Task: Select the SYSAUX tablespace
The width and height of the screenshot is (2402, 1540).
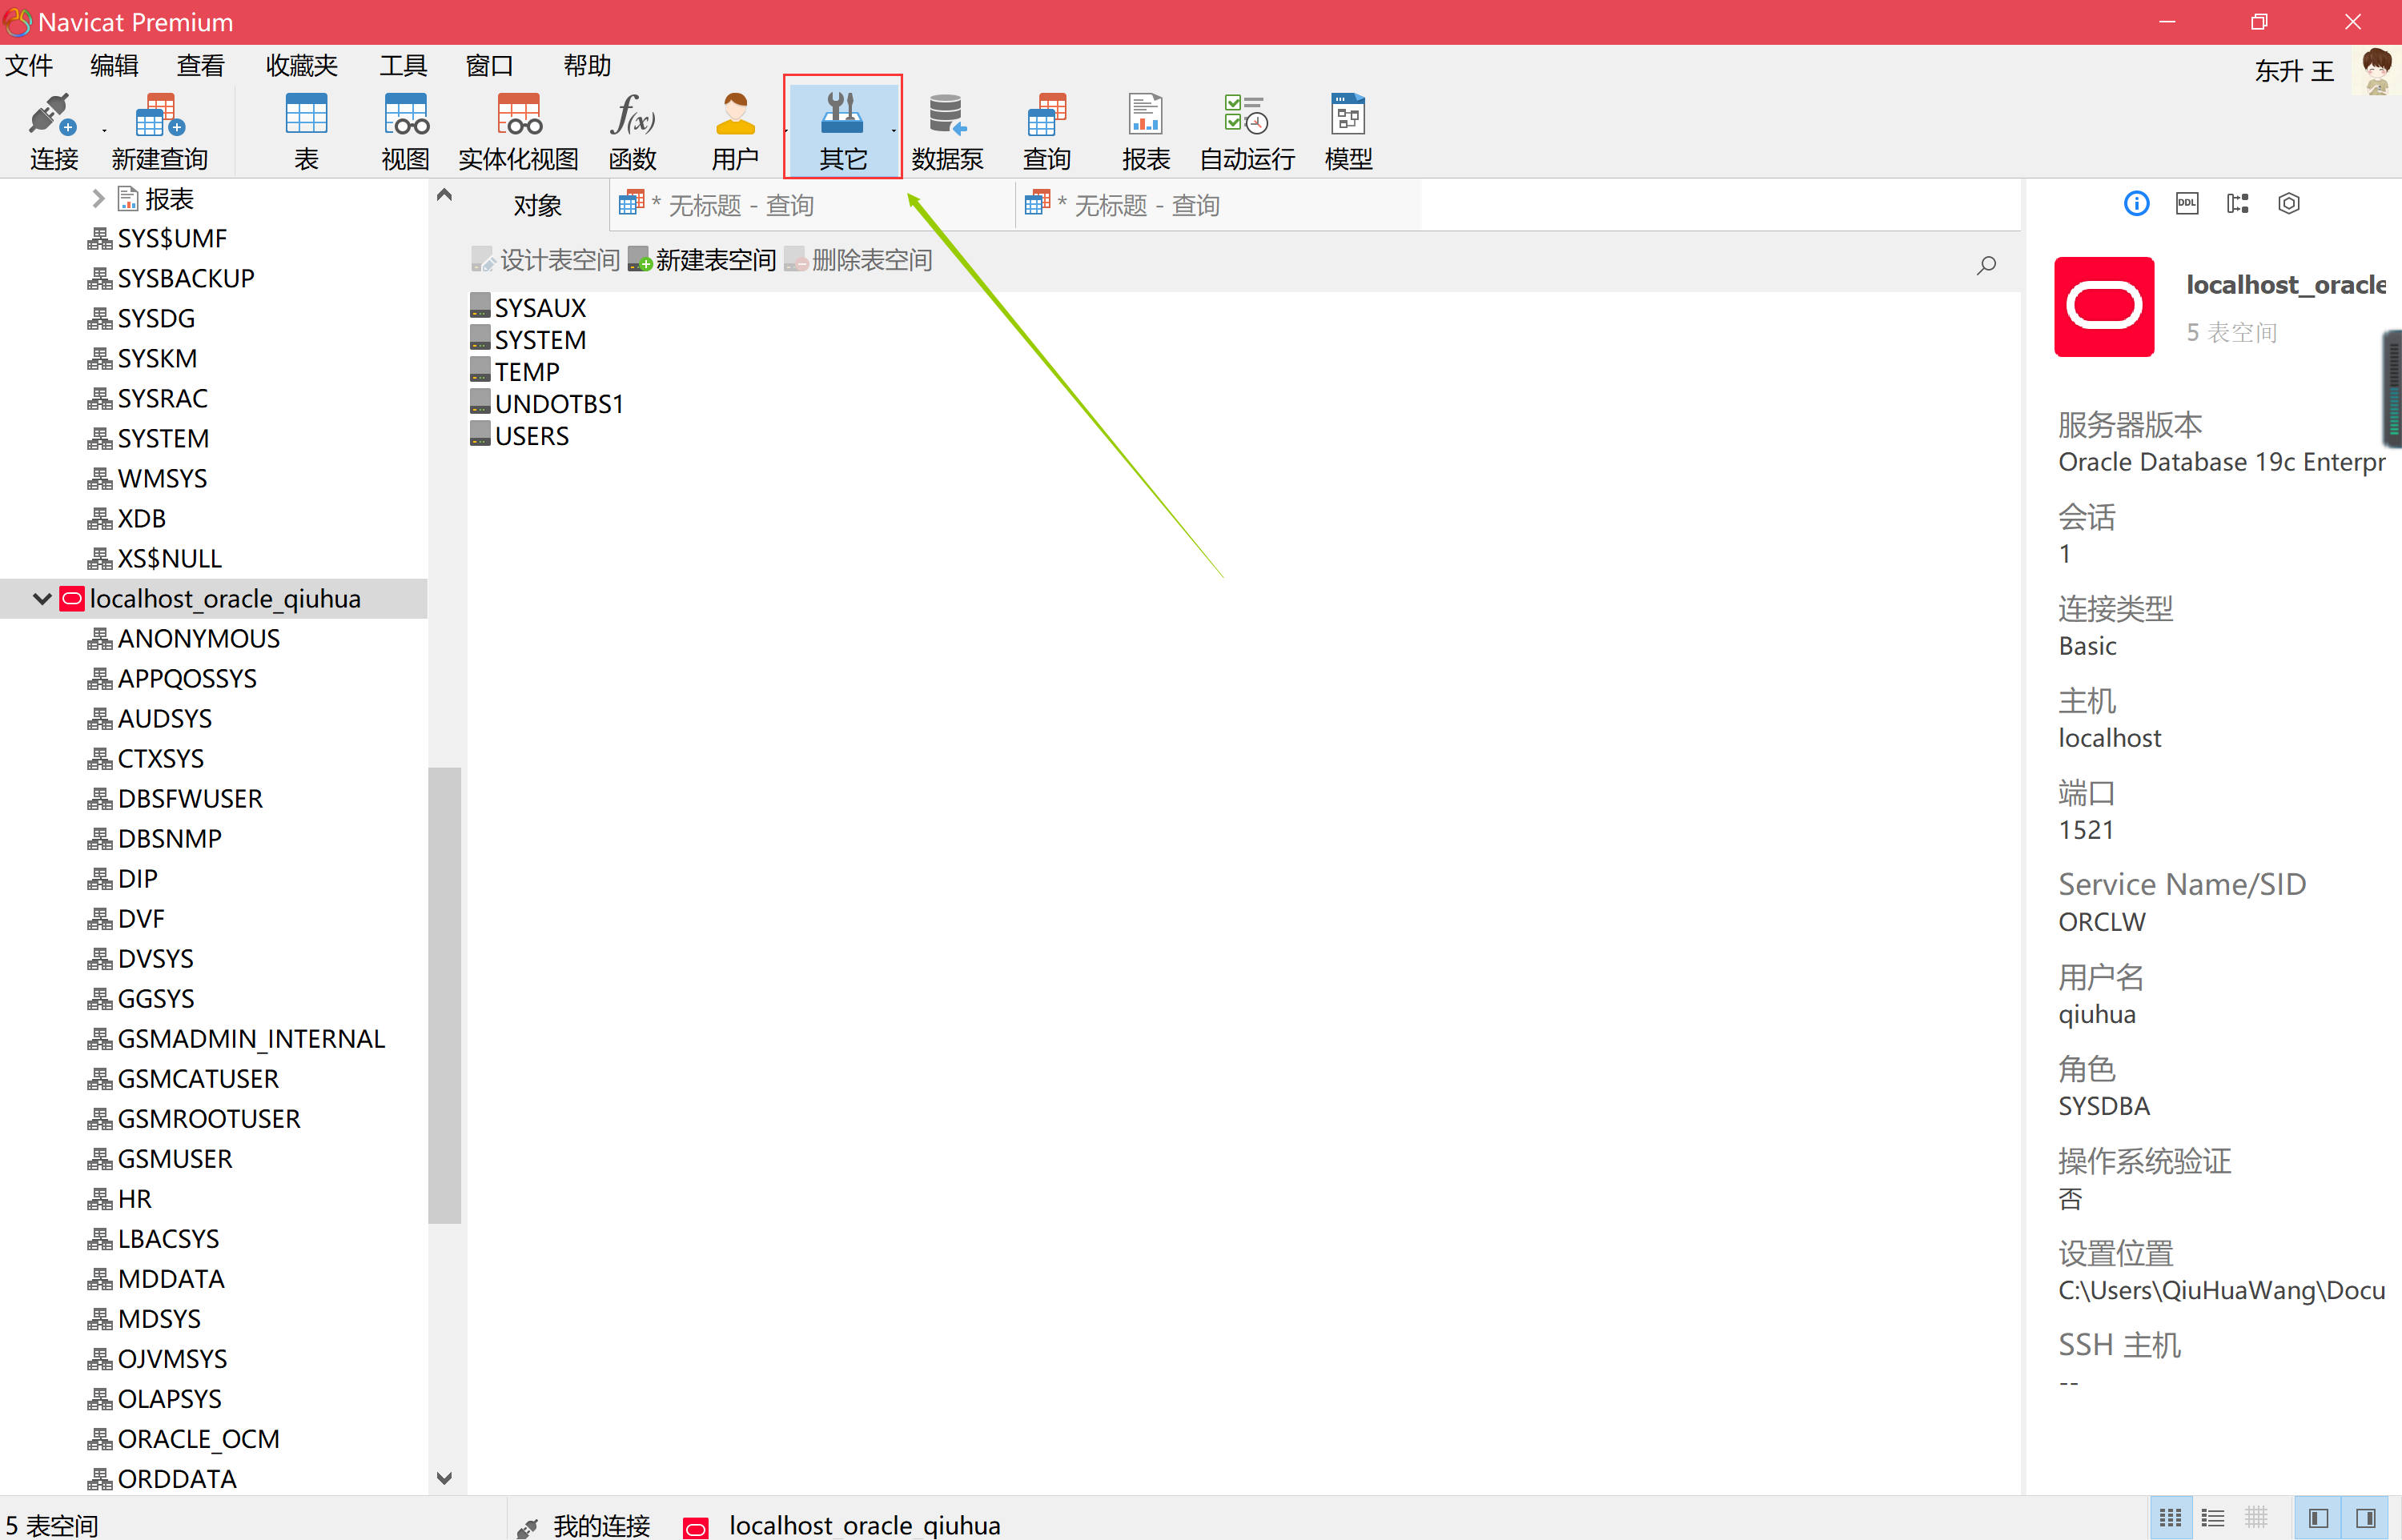Action: [x=528, y=307]
